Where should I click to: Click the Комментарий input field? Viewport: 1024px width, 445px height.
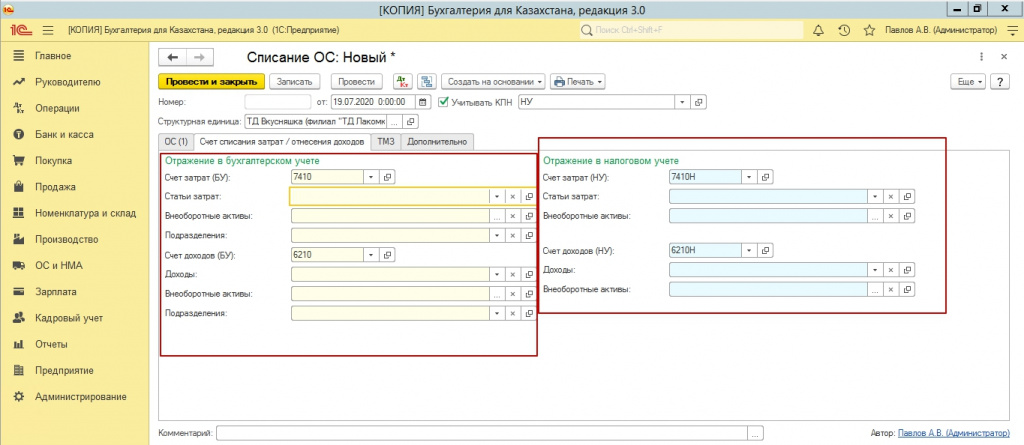coord(482,433)
